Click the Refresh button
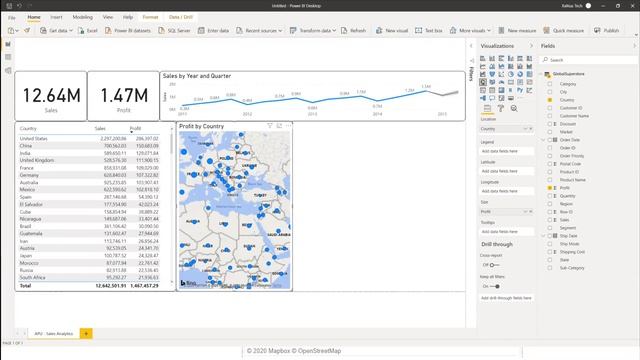This screenshot has width=640, height=360. click(353, 30)
